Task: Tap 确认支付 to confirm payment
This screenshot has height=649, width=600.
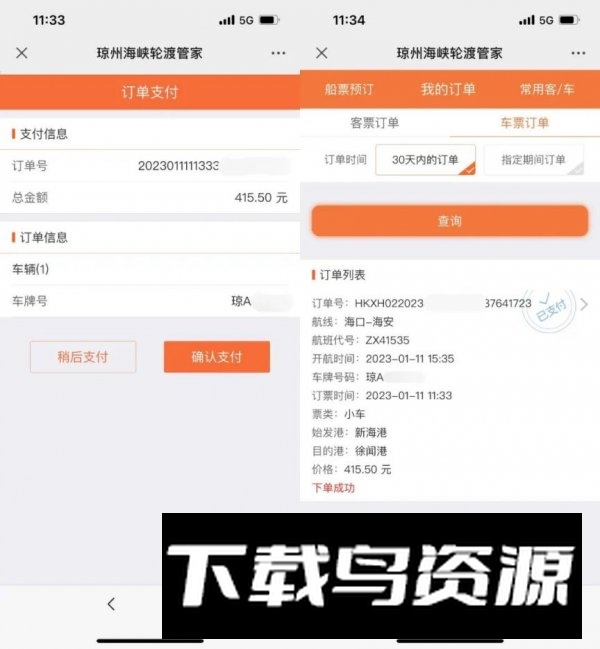Action: 217,357
